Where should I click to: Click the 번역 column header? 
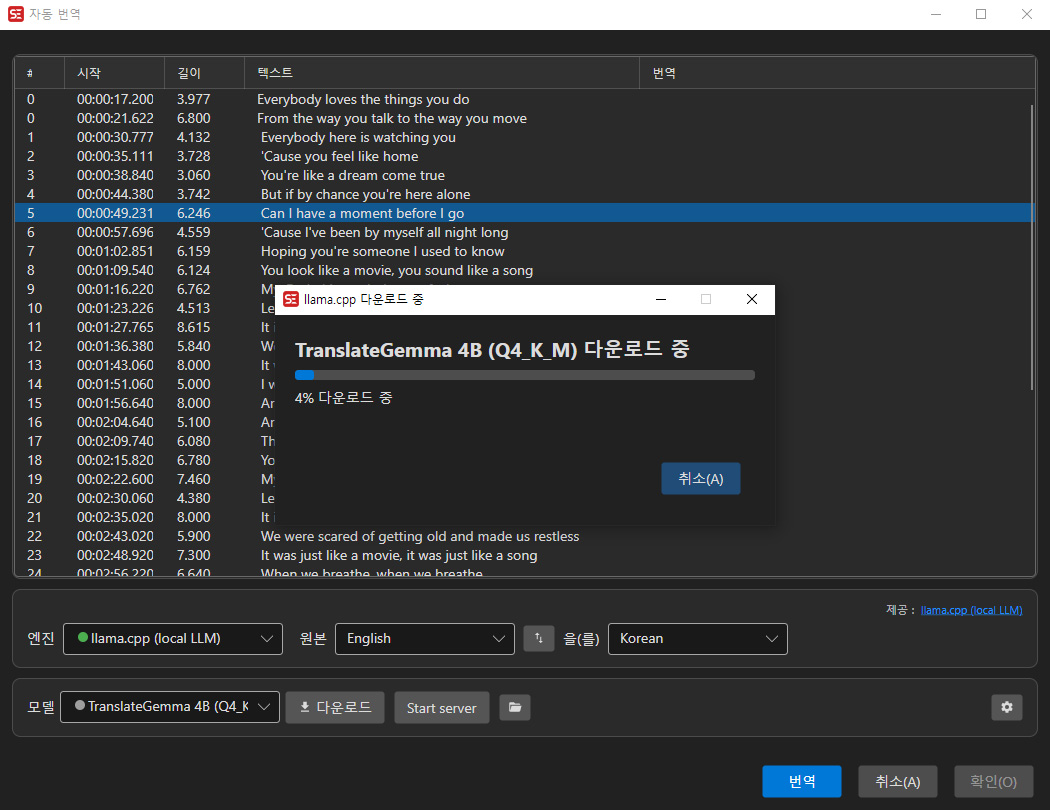pyautogui.click(x=837, y=73)
